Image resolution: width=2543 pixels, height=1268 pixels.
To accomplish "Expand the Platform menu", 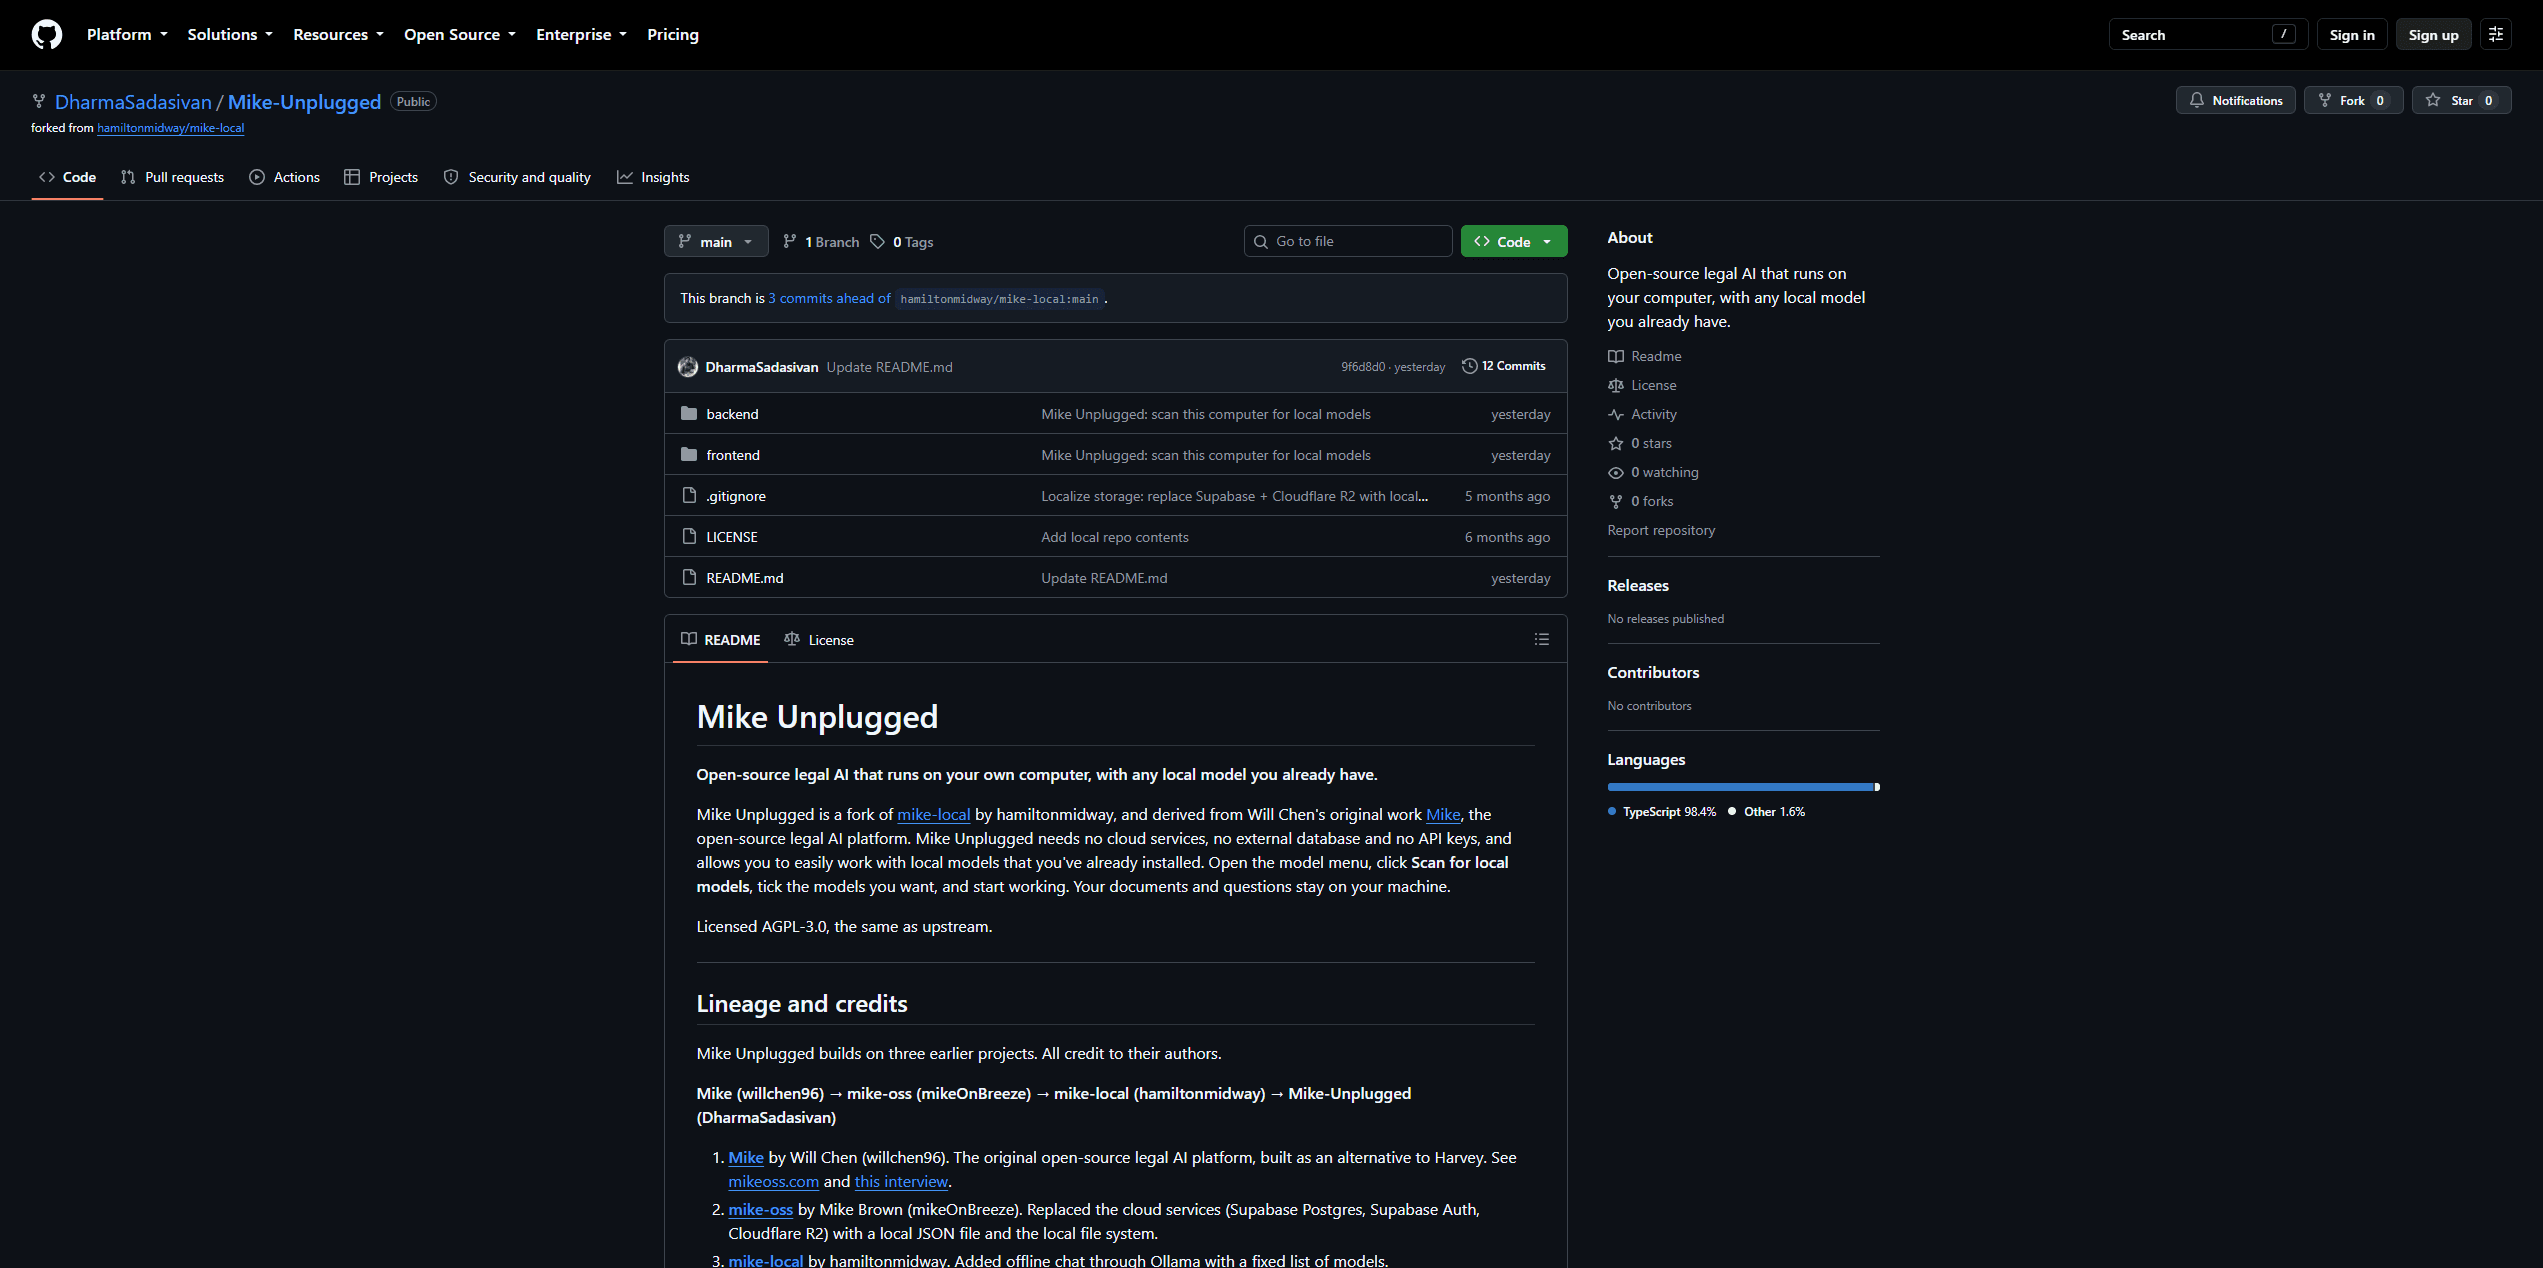I will point(127,35).
